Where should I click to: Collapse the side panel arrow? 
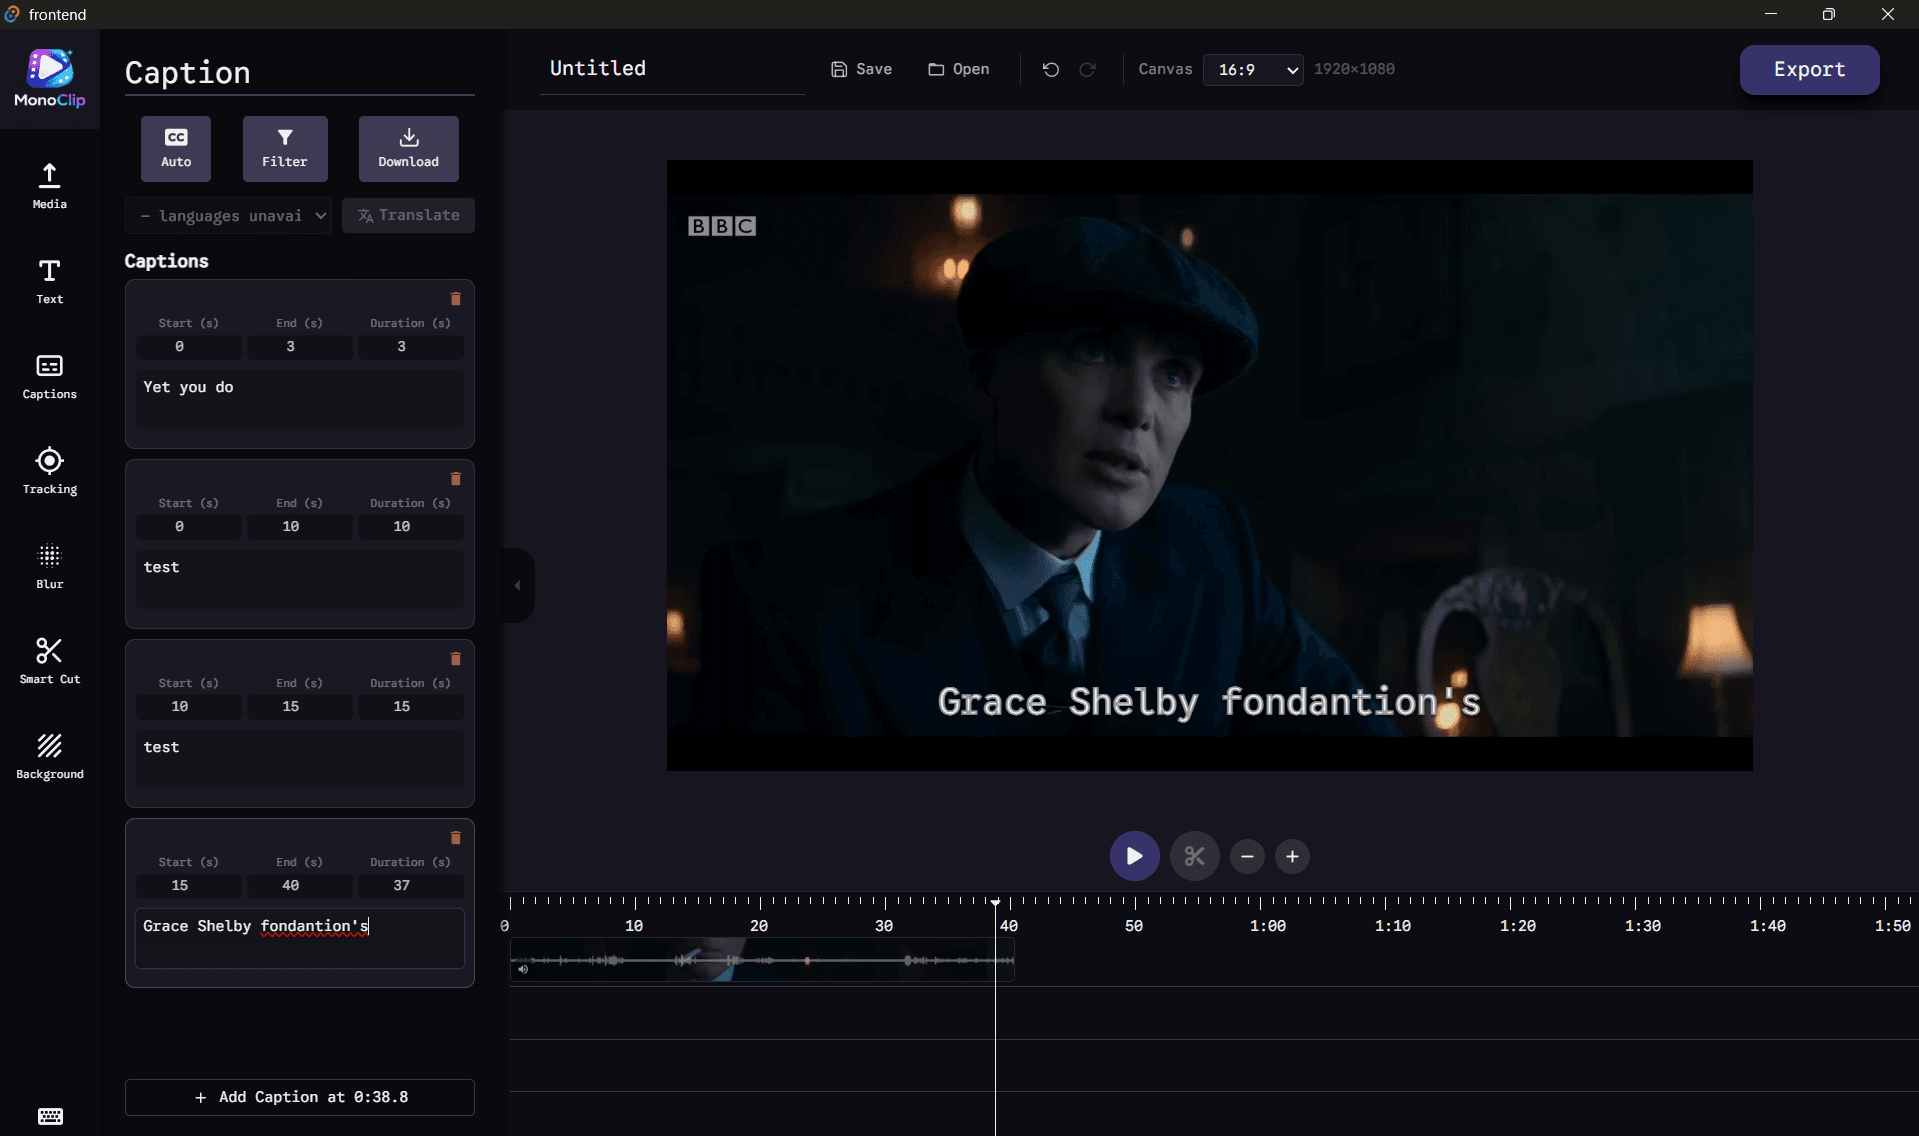(x=517, y=586)
